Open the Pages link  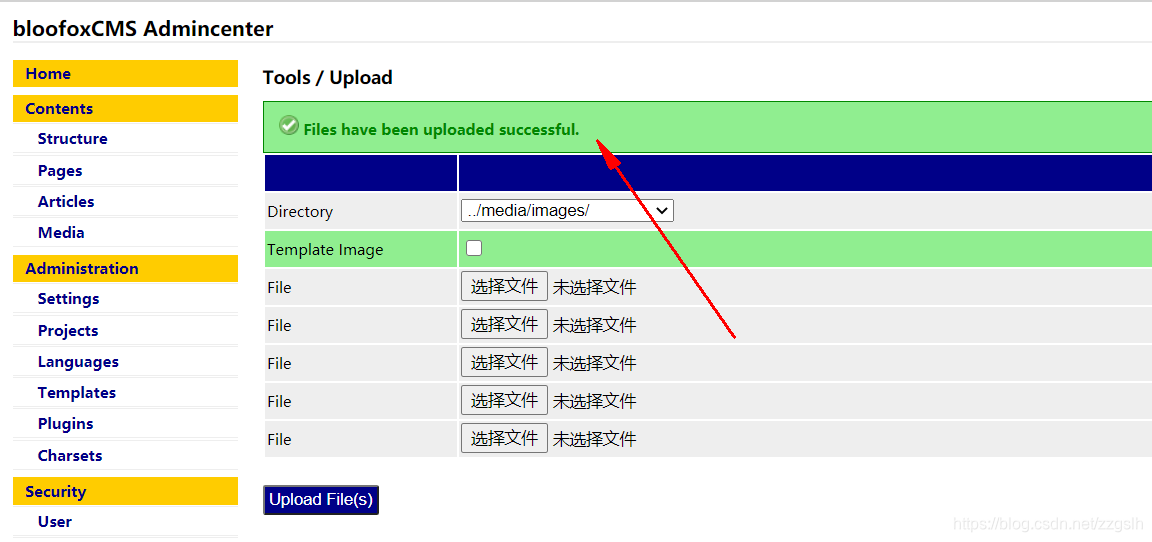tap(60, 170)
